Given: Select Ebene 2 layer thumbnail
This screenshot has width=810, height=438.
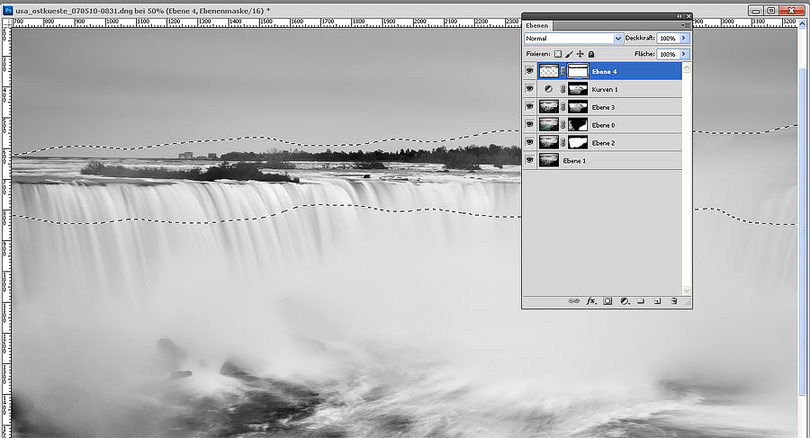Looking at the screenshot, I should [x=549, y=143].
